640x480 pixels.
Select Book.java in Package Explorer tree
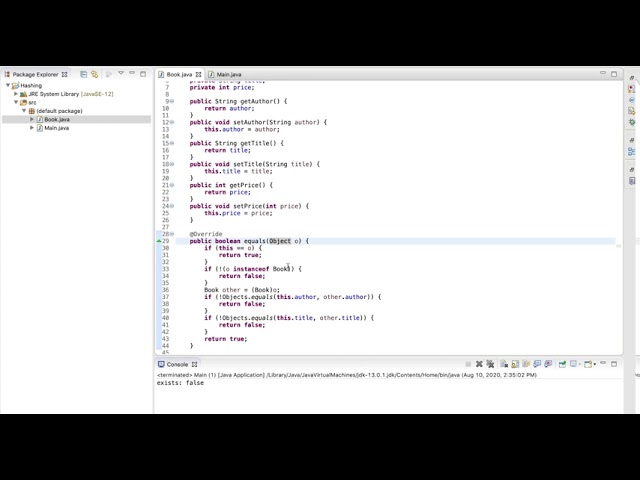click(76, 119)
